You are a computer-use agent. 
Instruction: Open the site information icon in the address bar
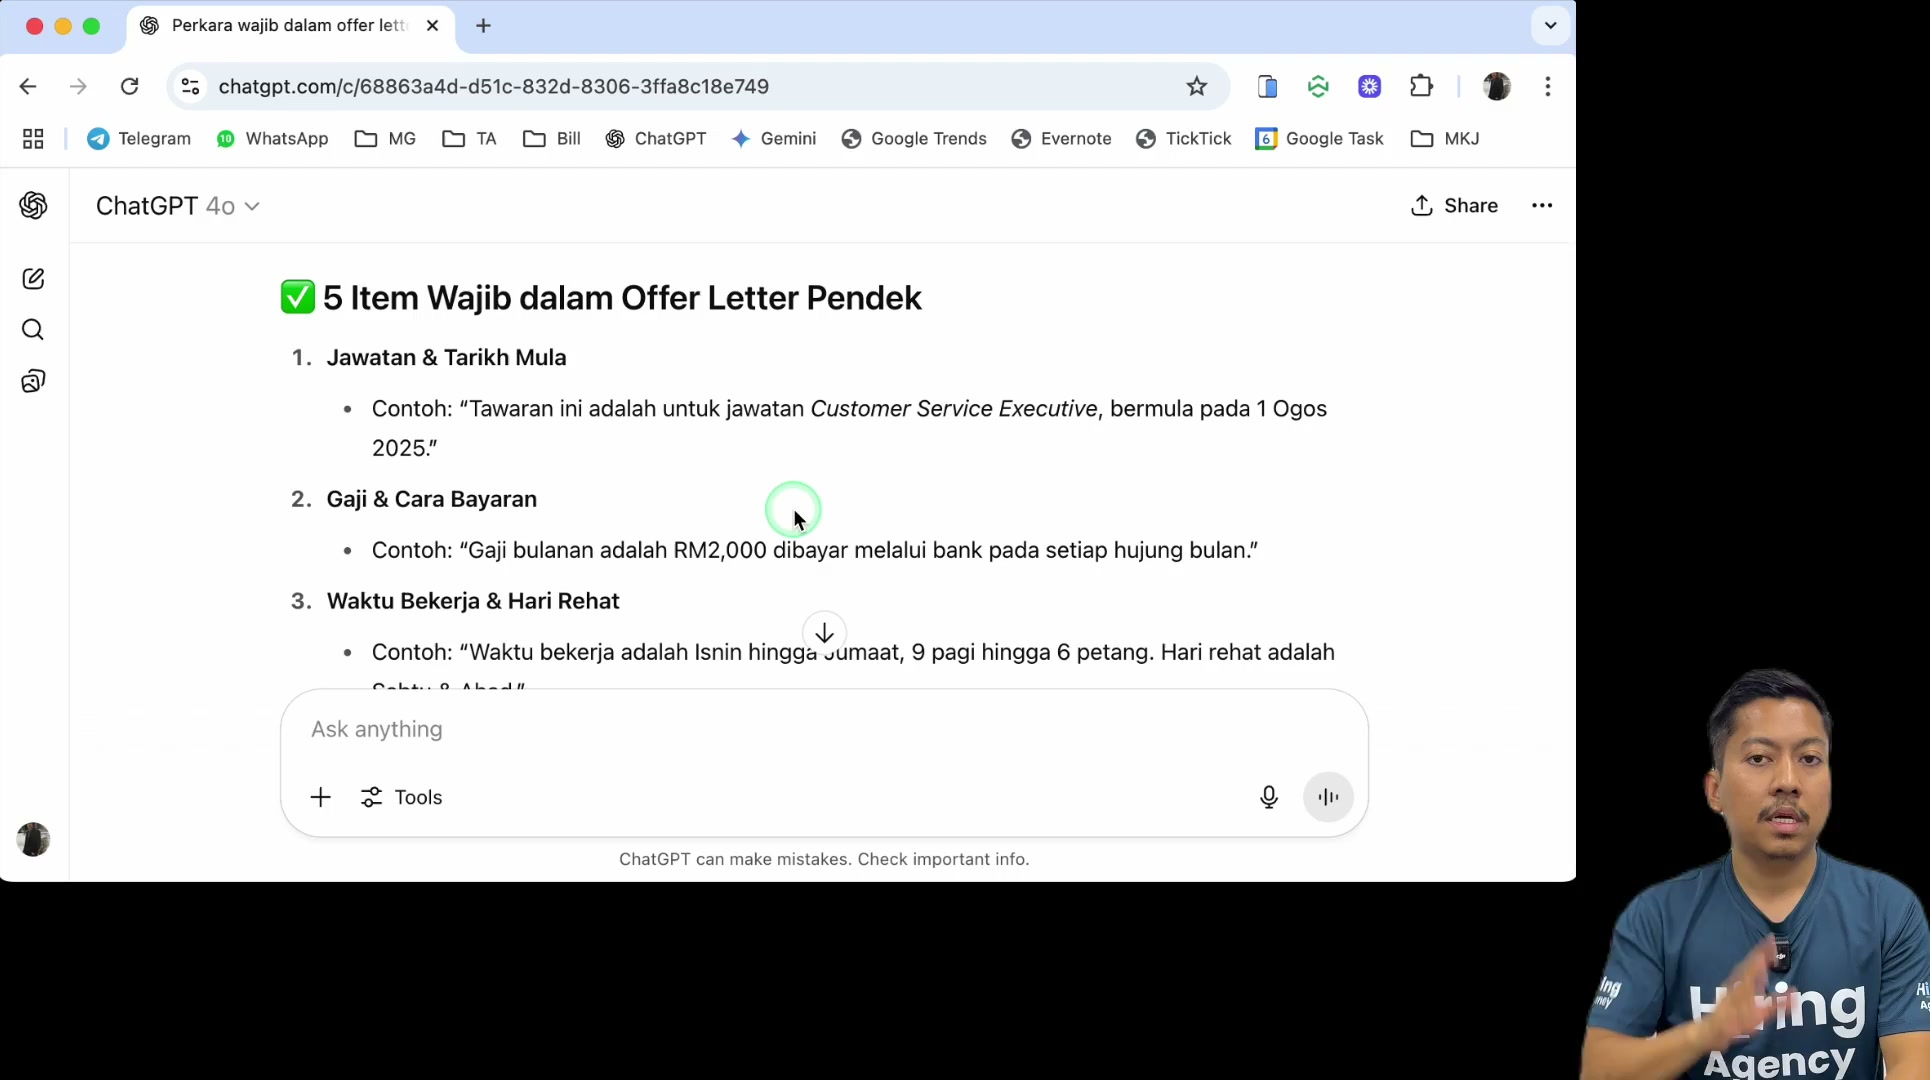(x=190, y=87)
